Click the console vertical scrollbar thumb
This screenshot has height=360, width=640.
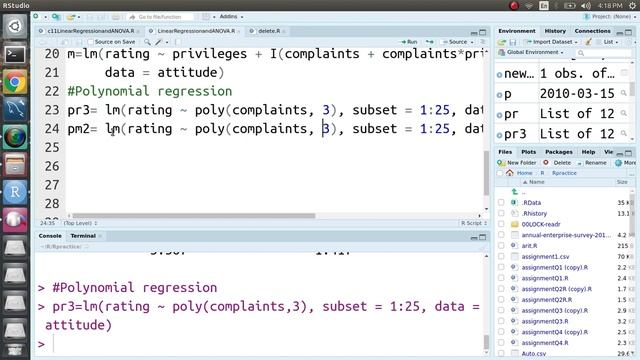coord(486,341)
